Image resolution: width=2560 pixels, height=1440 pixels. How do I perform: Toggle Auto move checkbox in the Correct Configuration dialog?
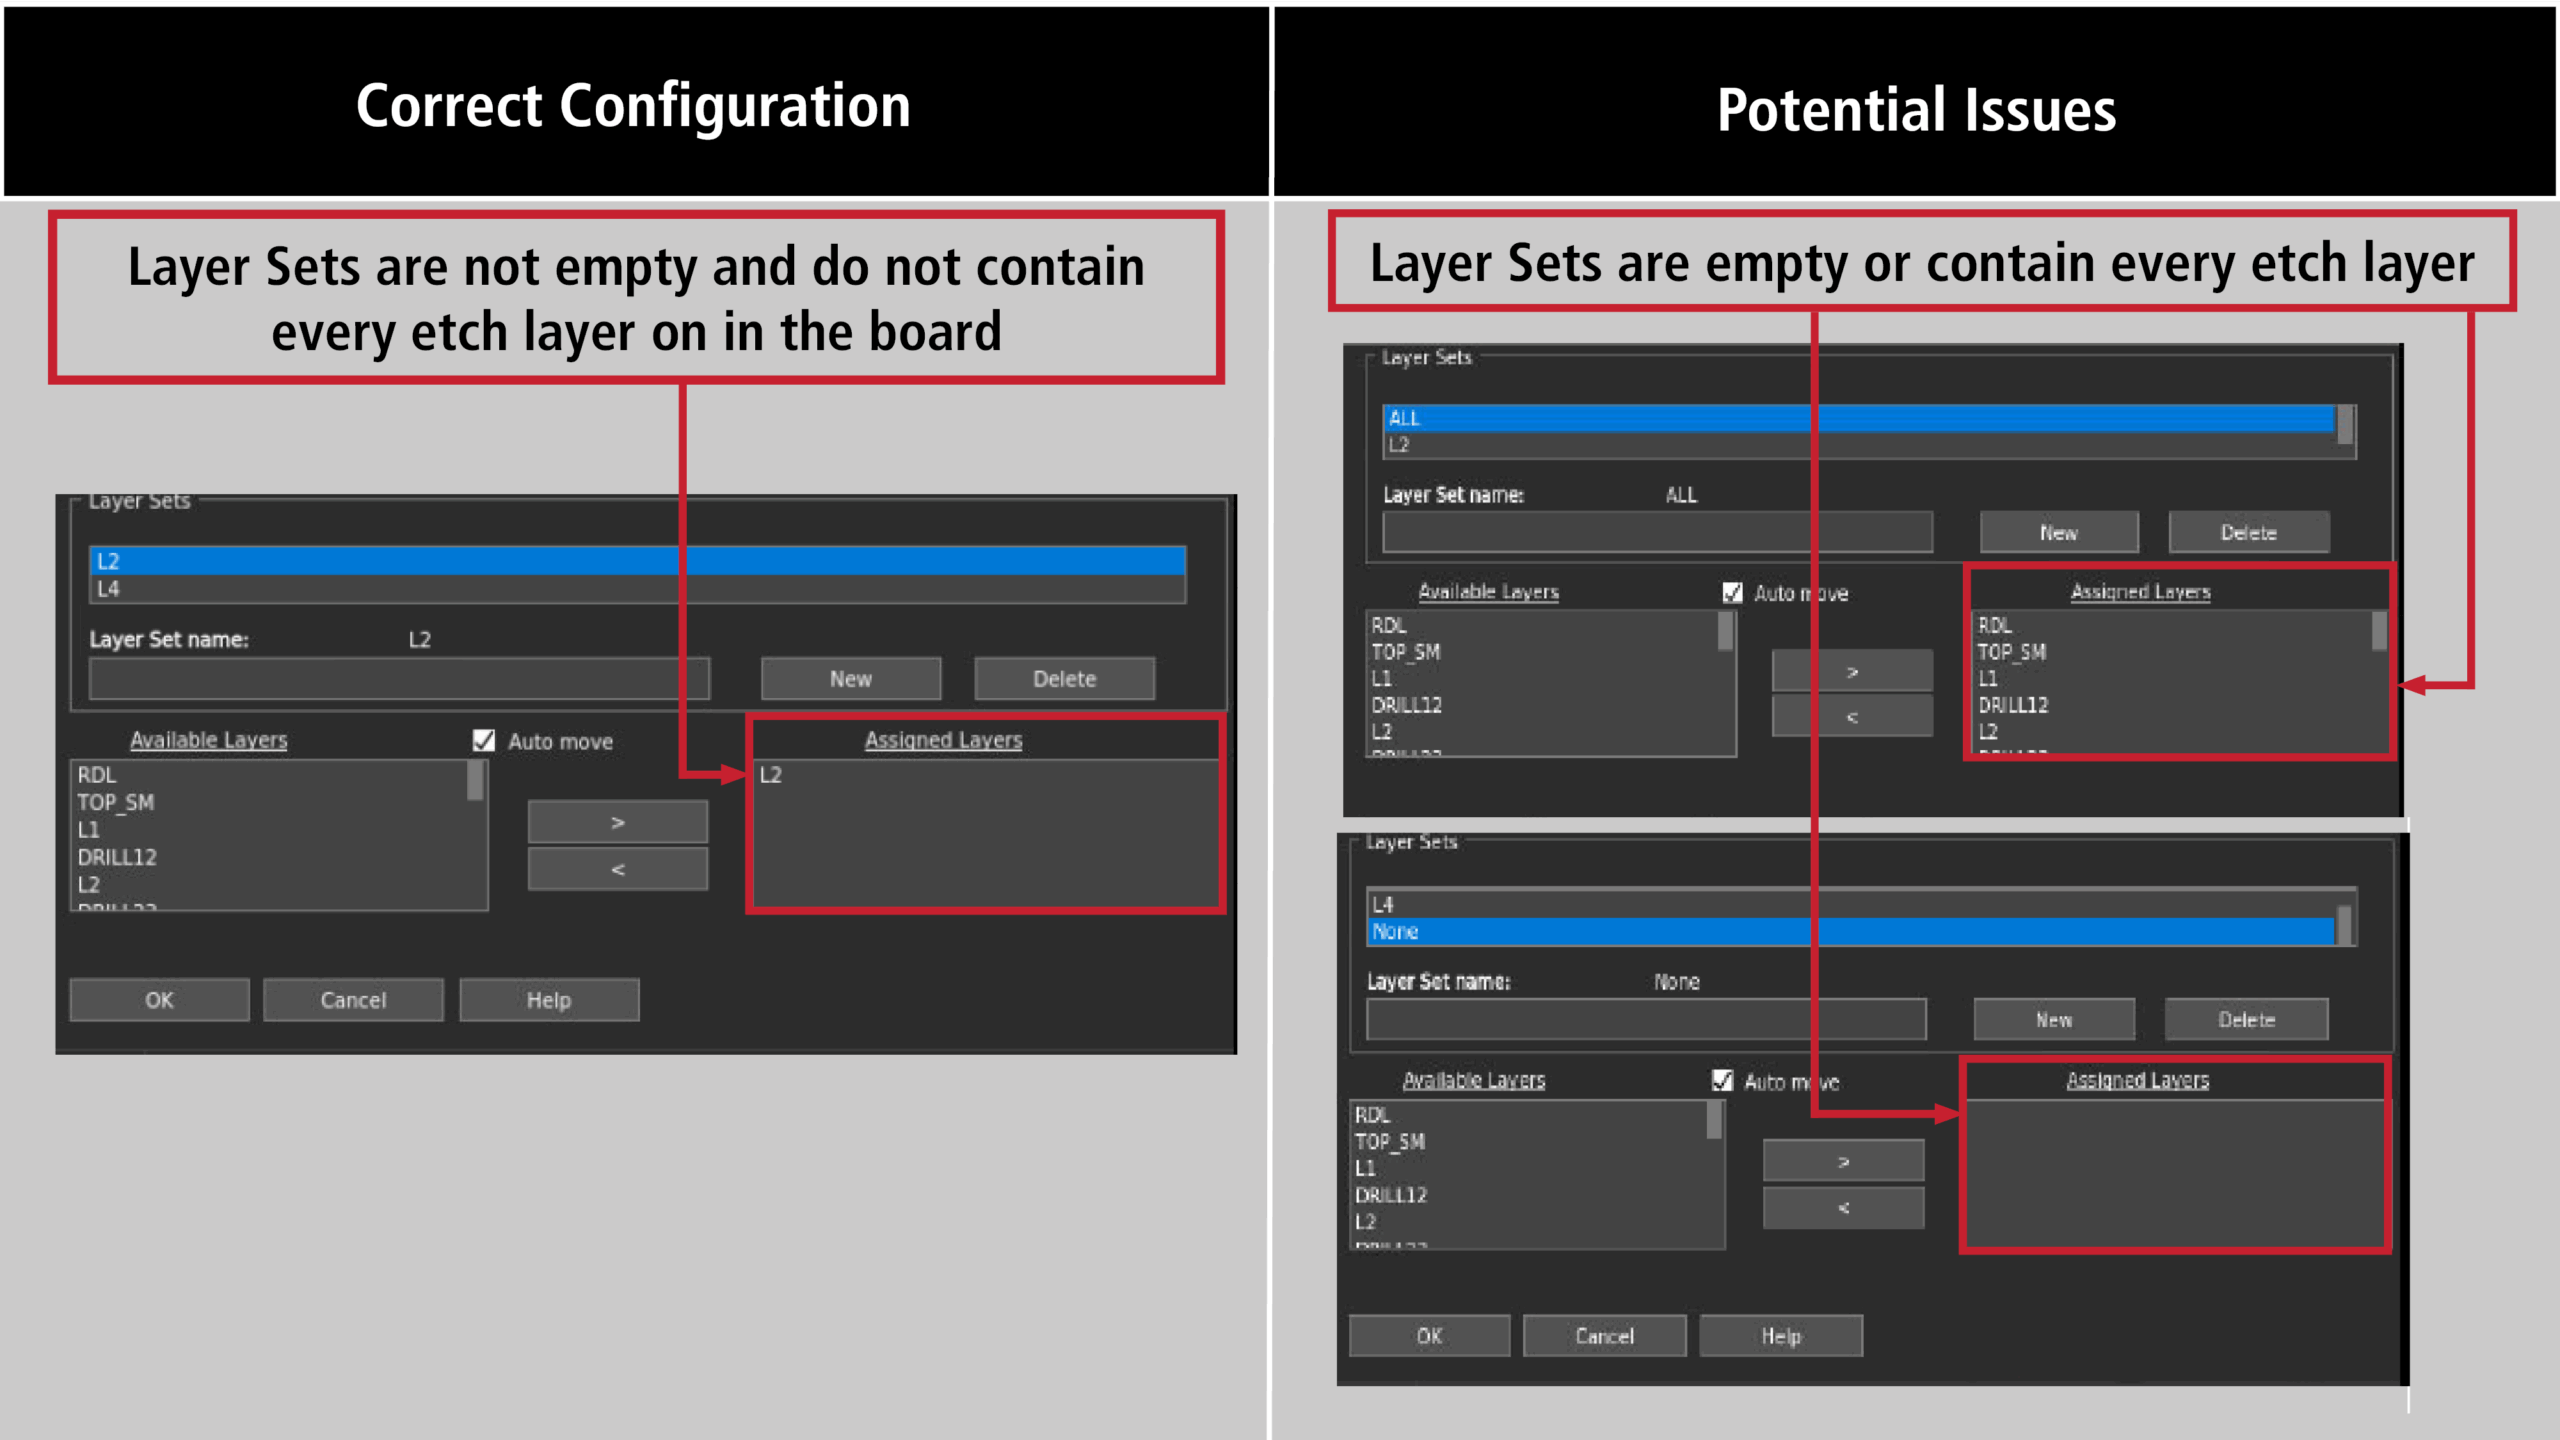click(484, 740)
